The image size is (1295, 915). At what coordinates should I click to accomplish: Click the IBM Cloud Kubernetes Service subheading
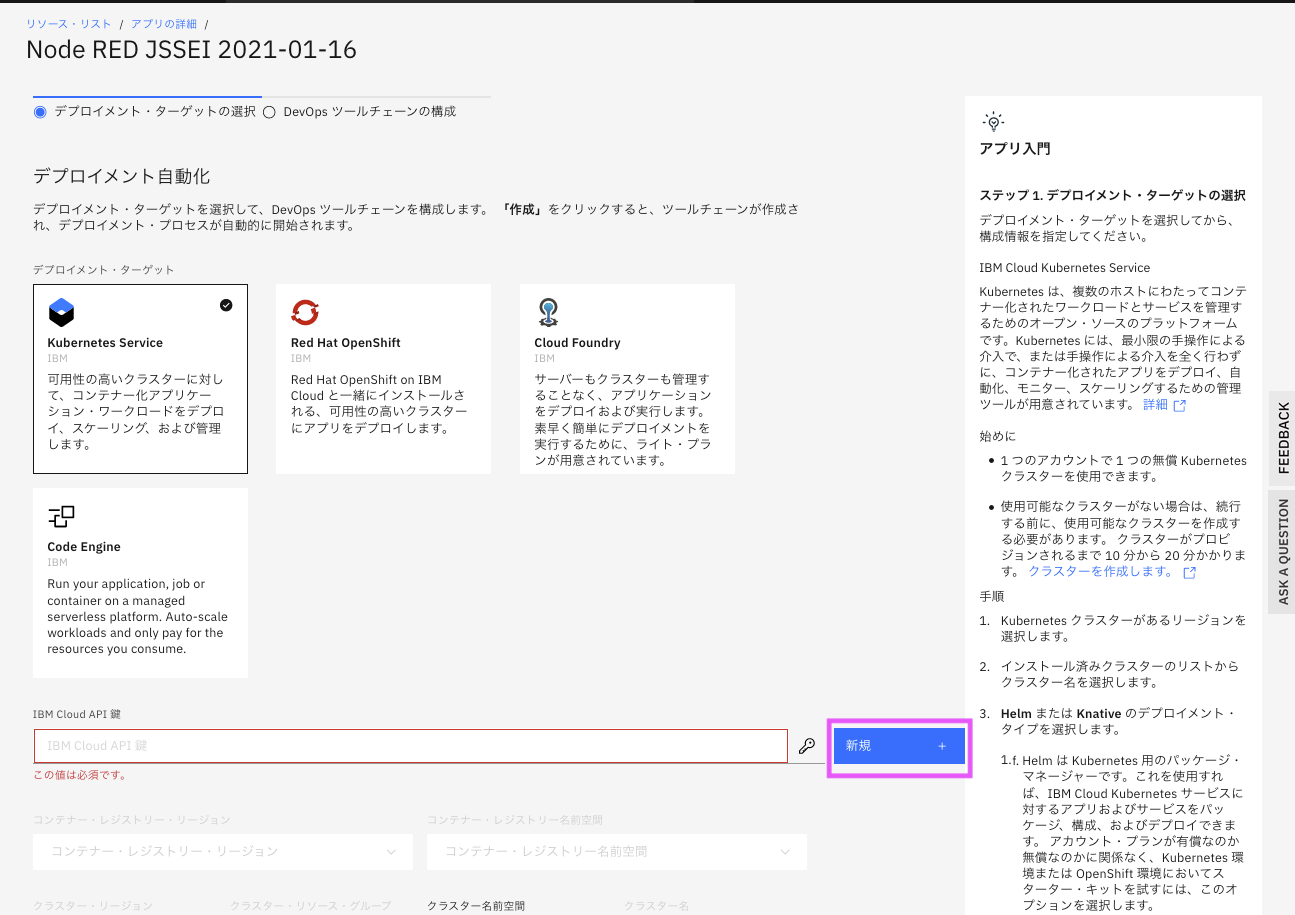pyautogui.click(x=1064, y=268)
